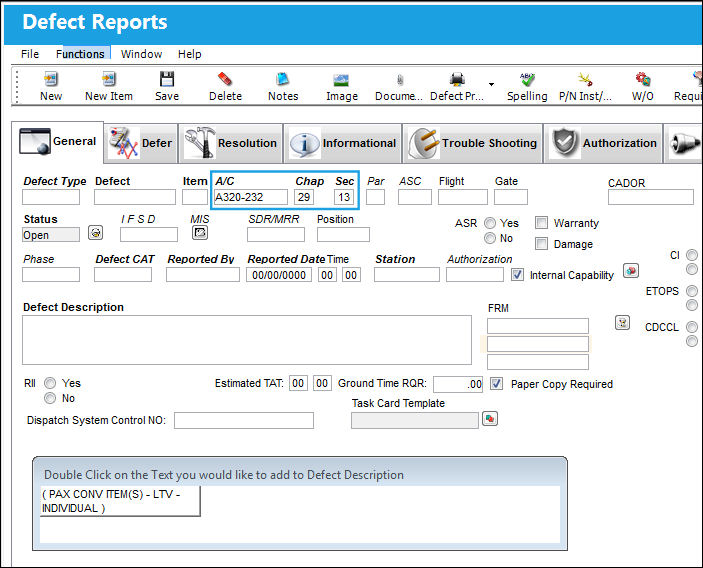Click the New Item toolbar icon
Screen dimensions: 703x568
coord(108,79)
